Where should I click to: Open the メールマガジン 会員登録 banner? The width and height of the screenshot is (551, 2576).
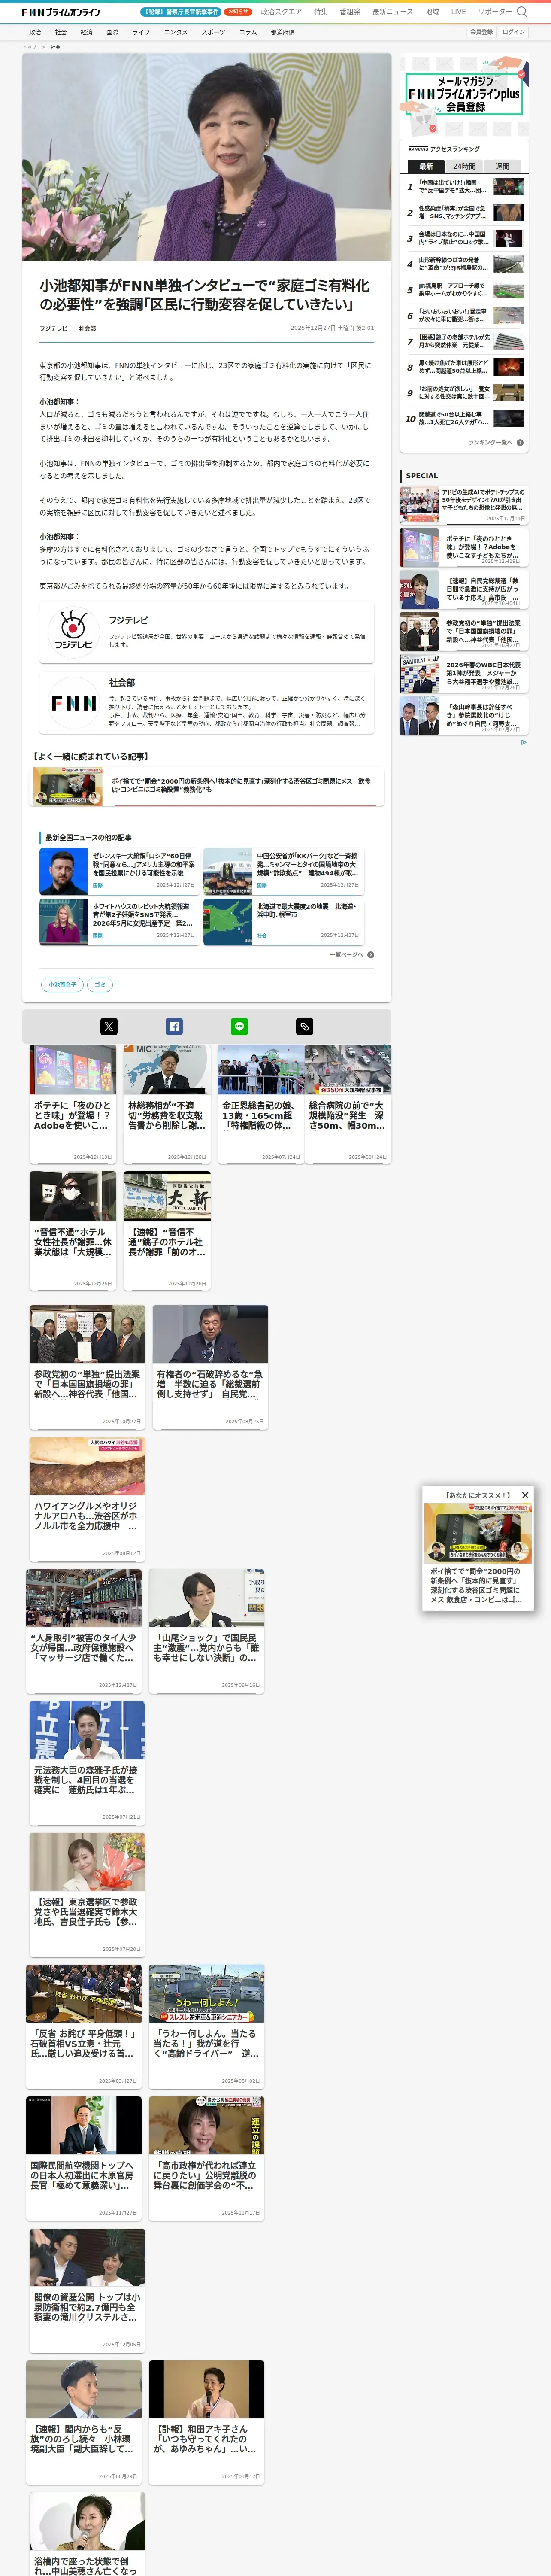[464, 95]
